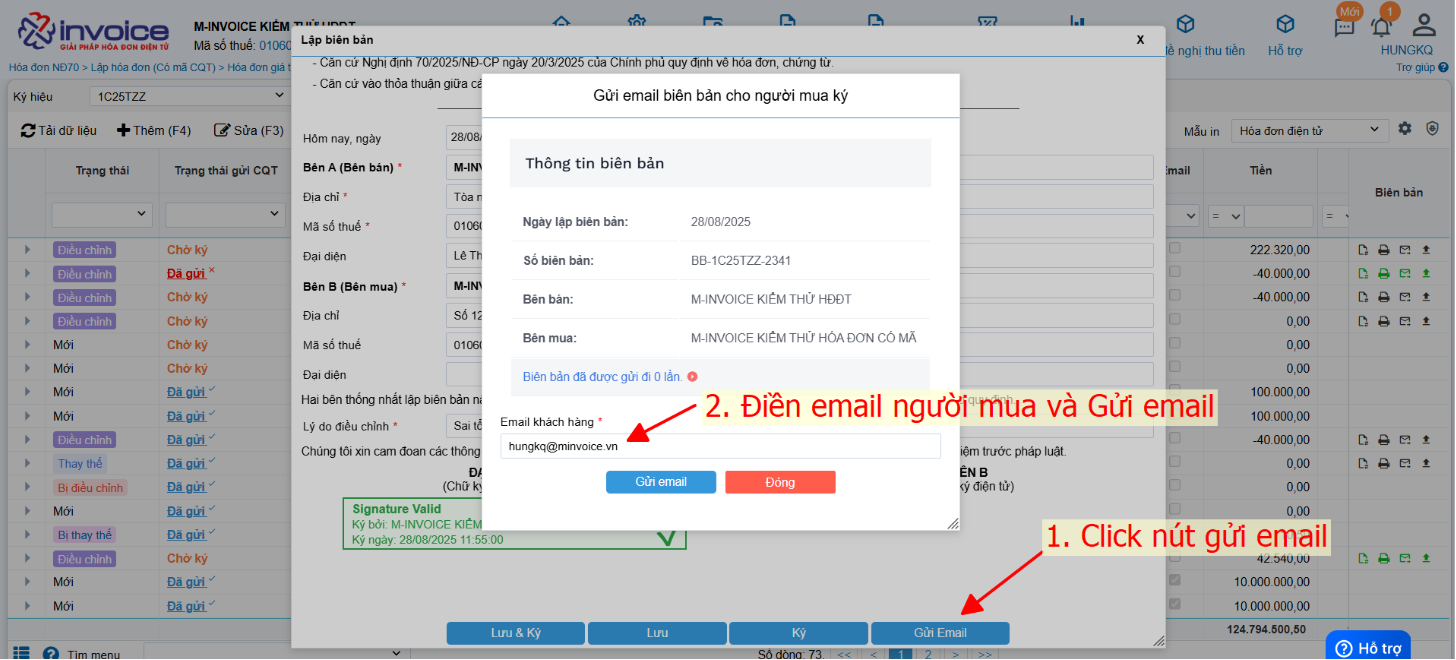This screenshot has width=1456, height=660.
Task: Click the floating Hỗ trợ support button
Action: point(1368,647)
